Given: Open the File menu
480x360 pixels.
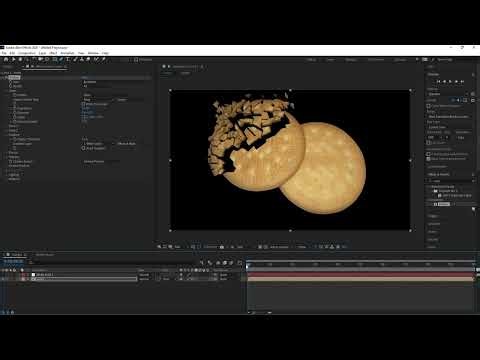Looking at the screenshot, I should tap(4, 53).
